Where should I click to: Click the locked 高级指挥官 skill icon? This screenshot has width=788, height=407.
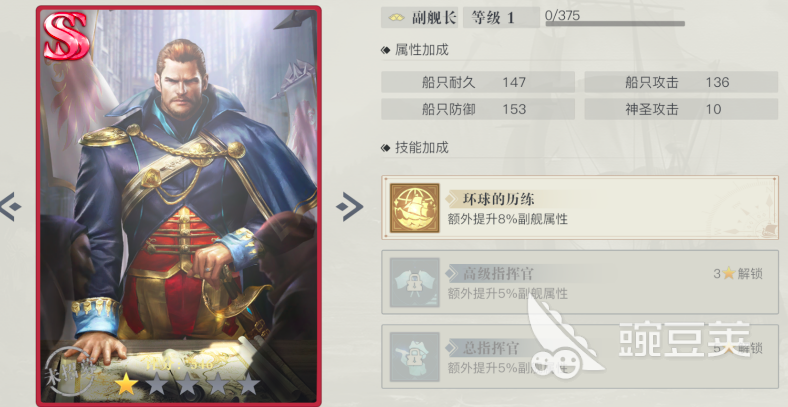pyautogui.click(x=415, y=282)
